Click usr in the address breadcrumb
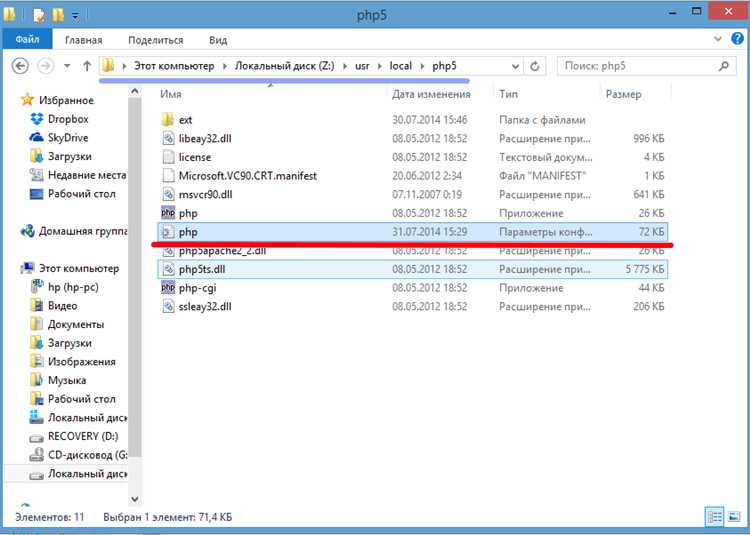 point(362,66)
